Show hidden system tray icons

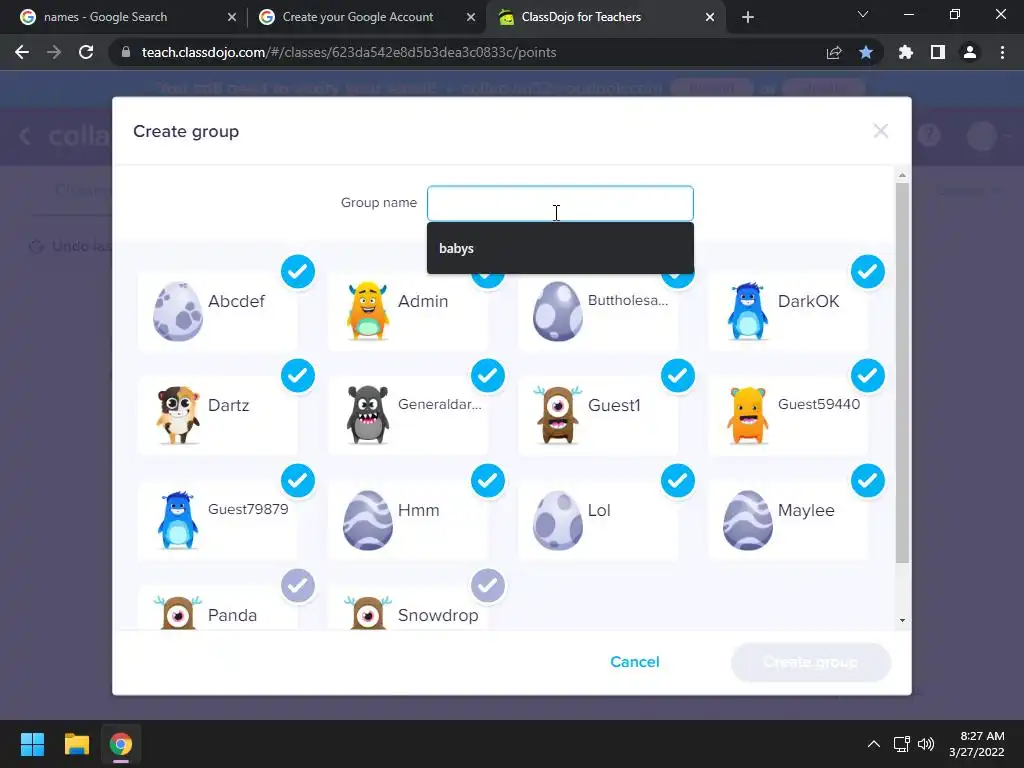coord(873,744)
